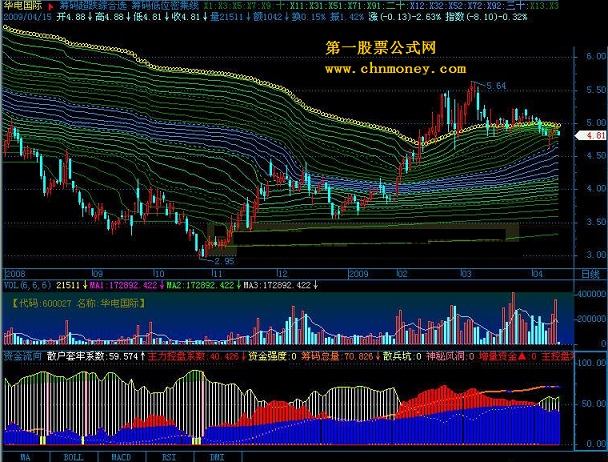This screenshot has height=462, width=608.
Task: Click the 华电国际 stock name label
Action: 23,7
